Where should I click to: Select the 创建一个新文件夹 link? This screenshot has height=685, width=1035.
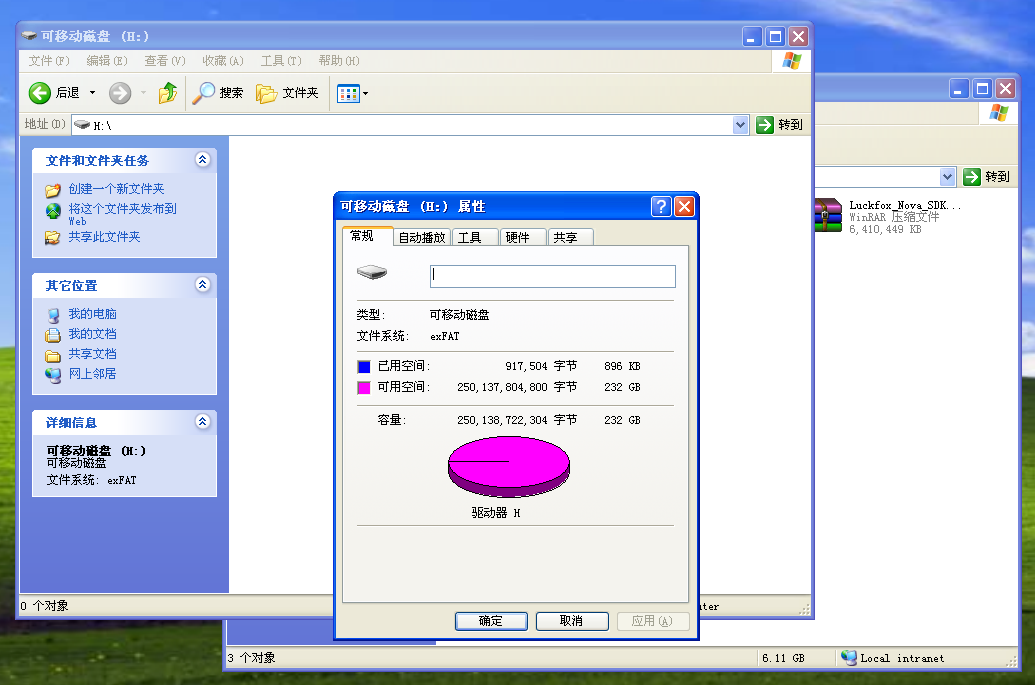click(116, 189)
